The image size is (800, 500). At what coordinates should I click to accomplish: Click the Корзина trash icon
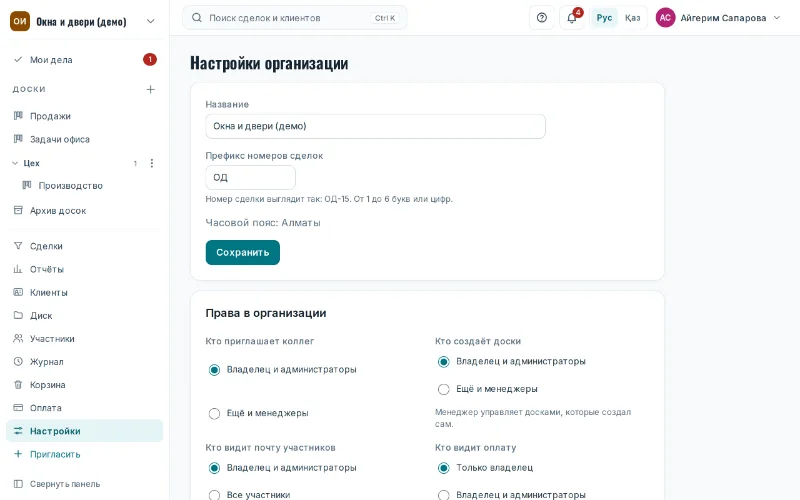tap(18, 385)
